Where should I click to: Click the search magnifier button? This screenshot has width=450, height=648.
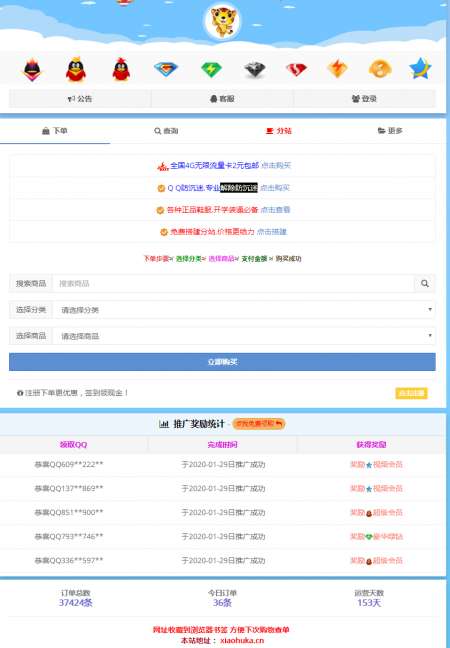click(424, 284)
